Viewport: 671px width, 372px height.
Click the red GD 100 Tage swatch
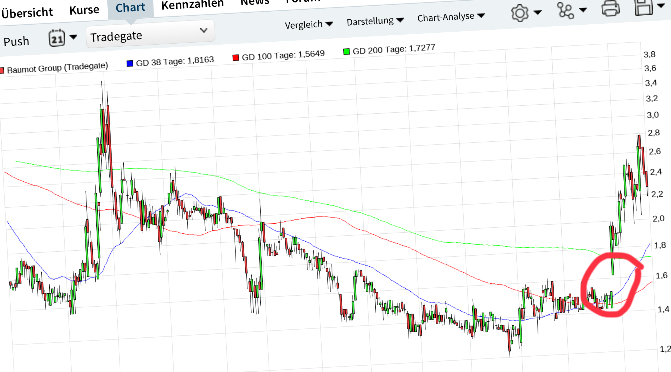(x=235, y=57)
